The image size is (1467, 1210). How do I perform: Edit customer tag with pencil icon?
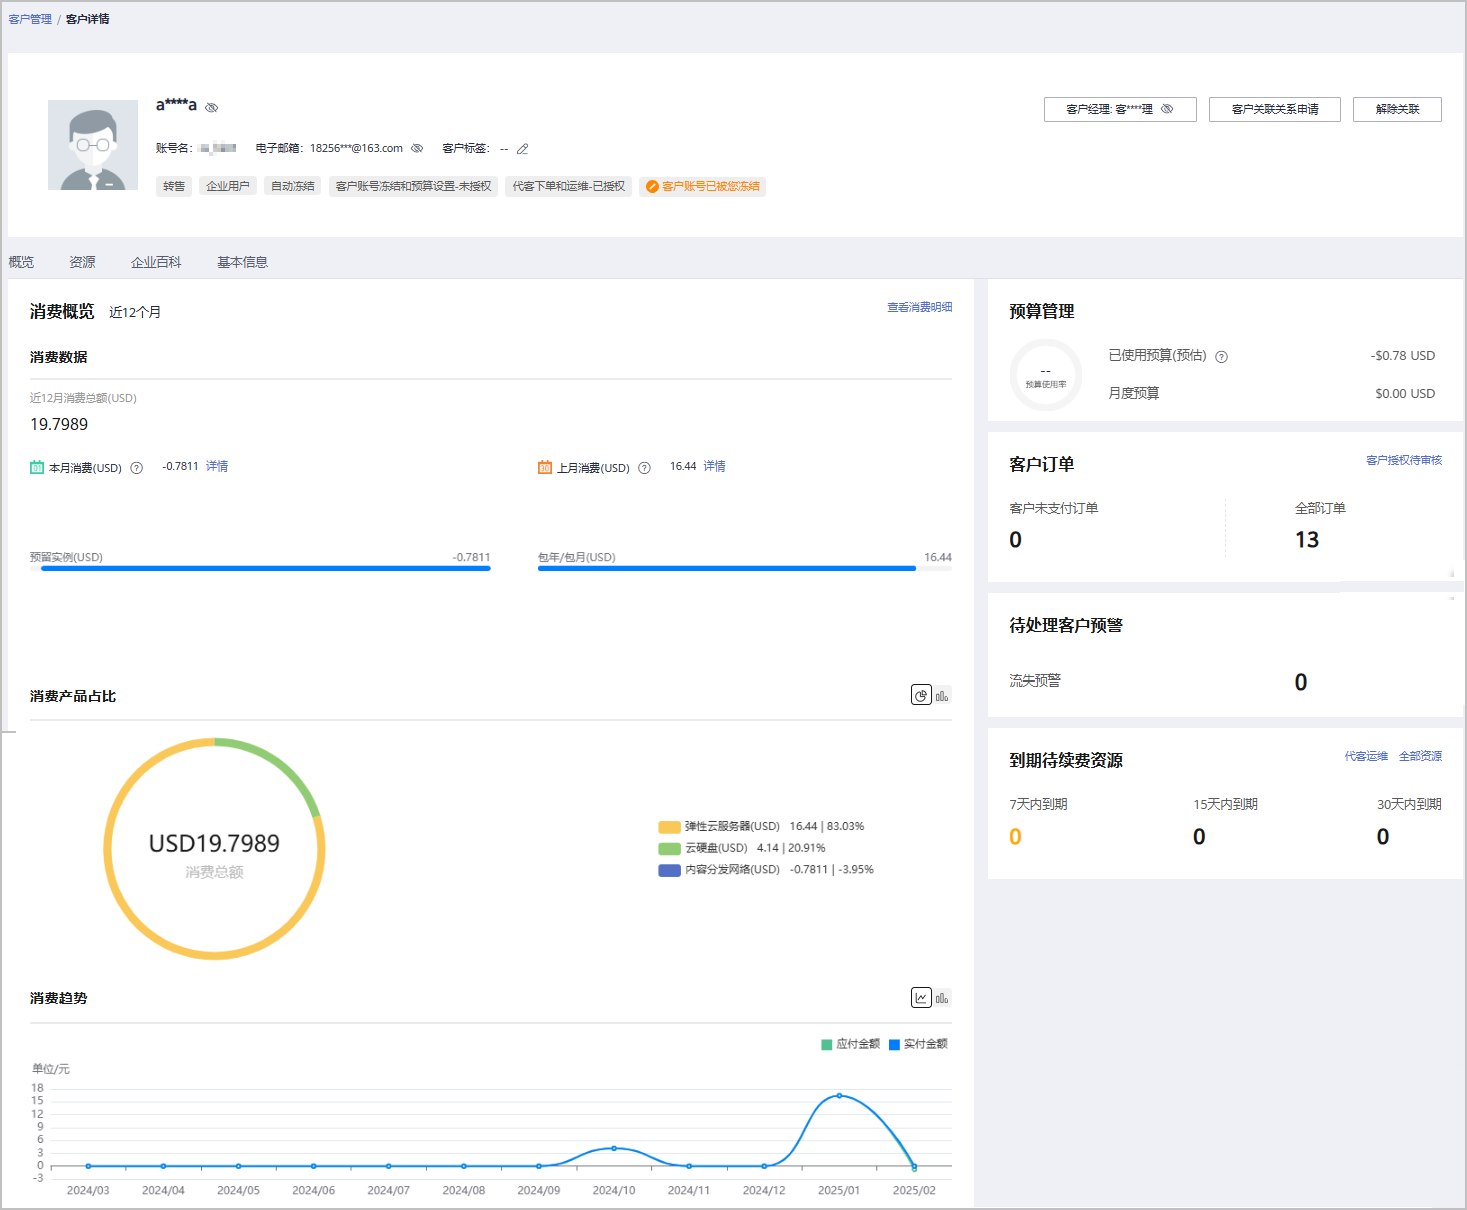point(522,149)
